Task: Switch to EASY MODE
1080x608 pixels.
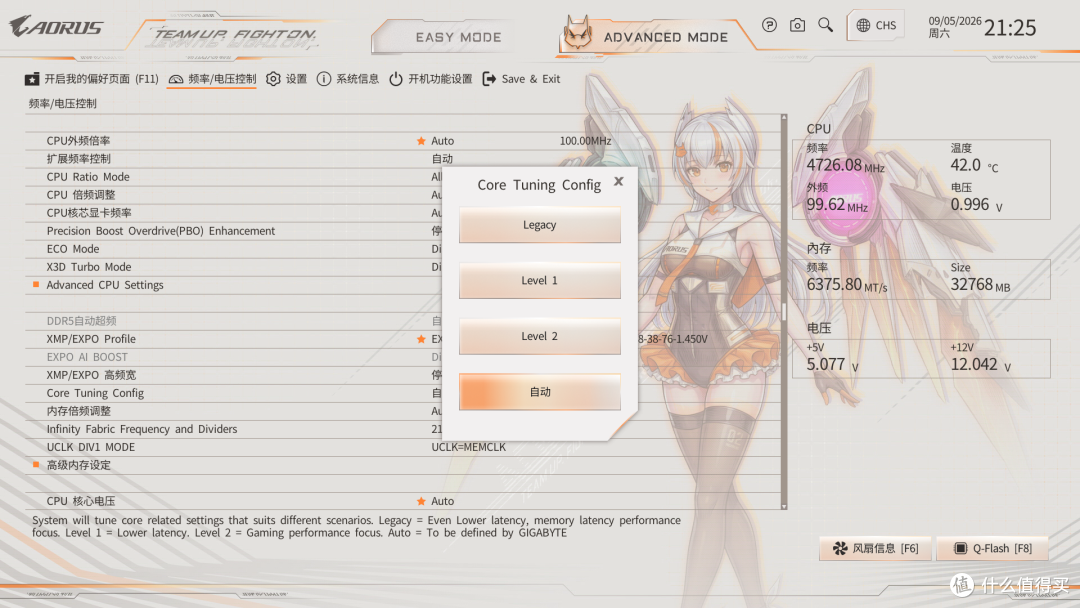Action: (x=458, y=37)
